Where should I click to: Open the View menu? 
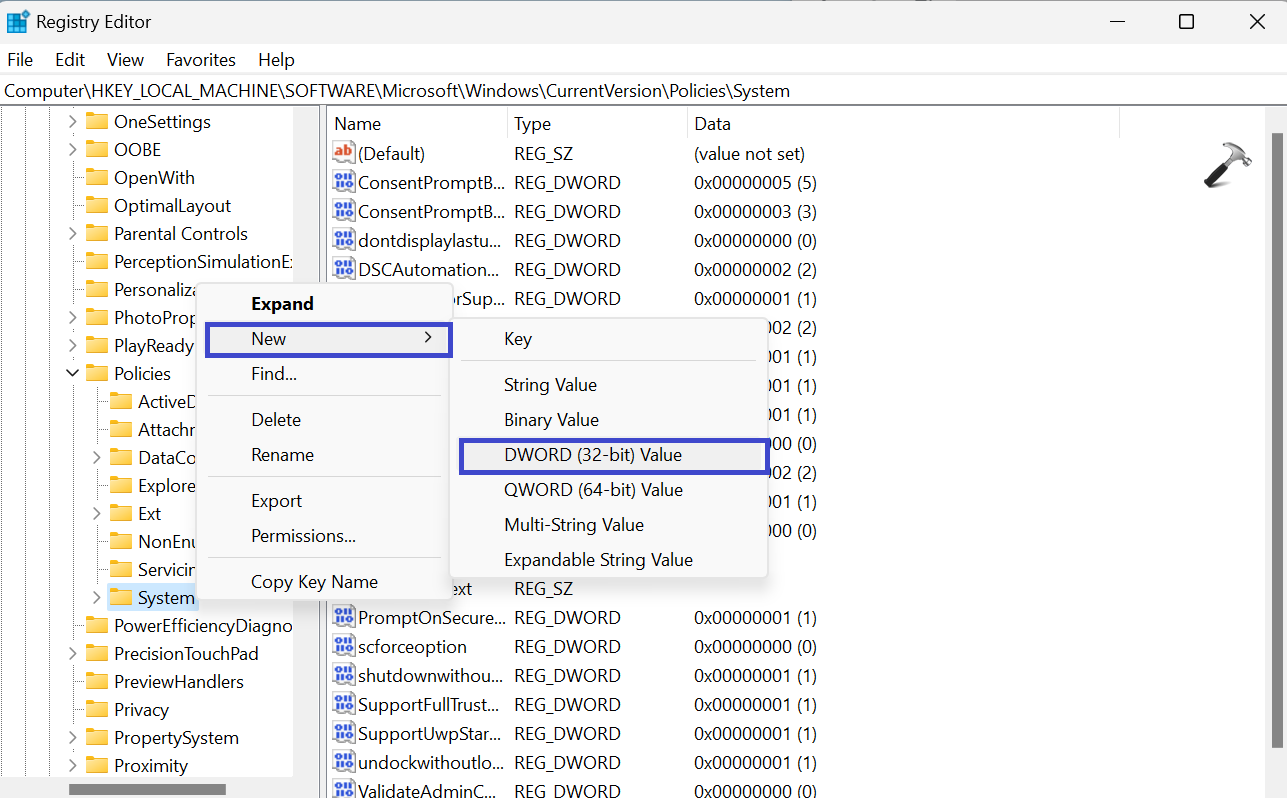tap(126, 60)
